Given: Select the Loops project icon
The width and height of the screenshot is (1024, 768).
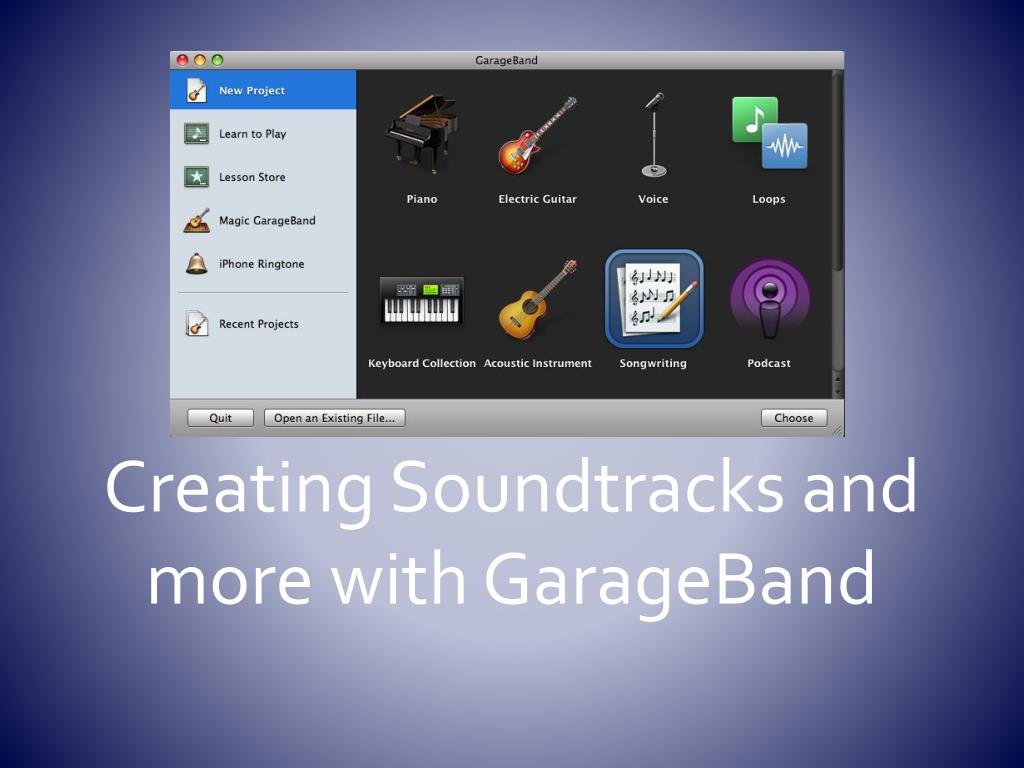Looking at the screenshot, I should tap(769, 133).
